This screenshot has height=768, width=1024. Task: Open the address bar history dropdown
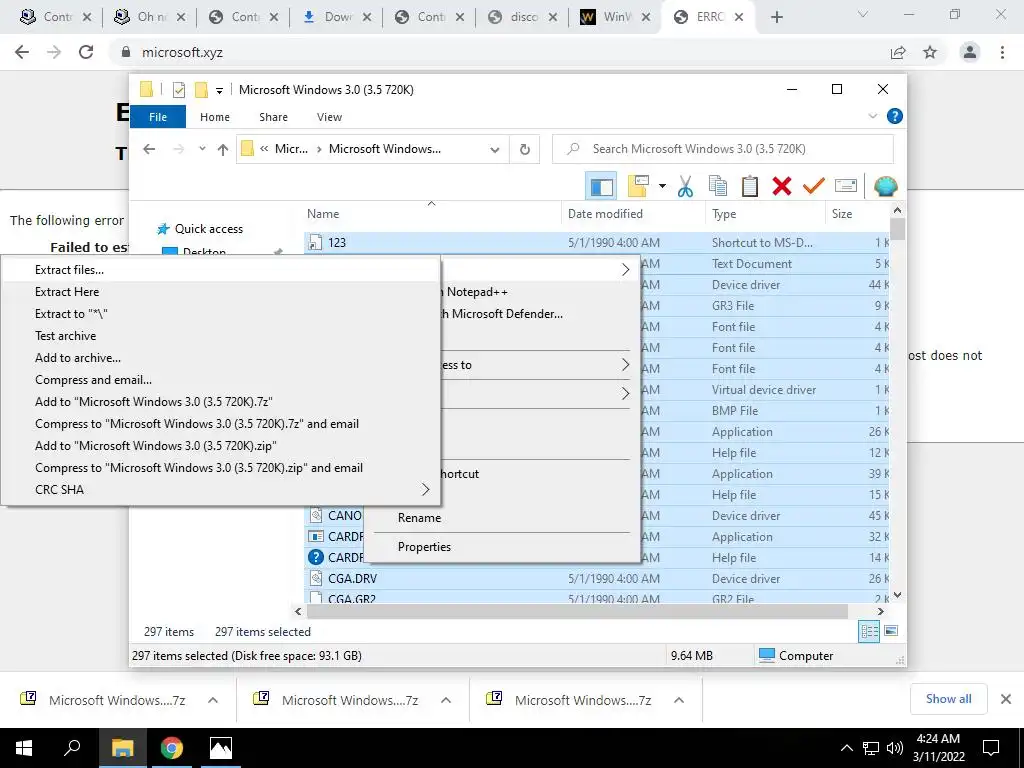[494, 150]
